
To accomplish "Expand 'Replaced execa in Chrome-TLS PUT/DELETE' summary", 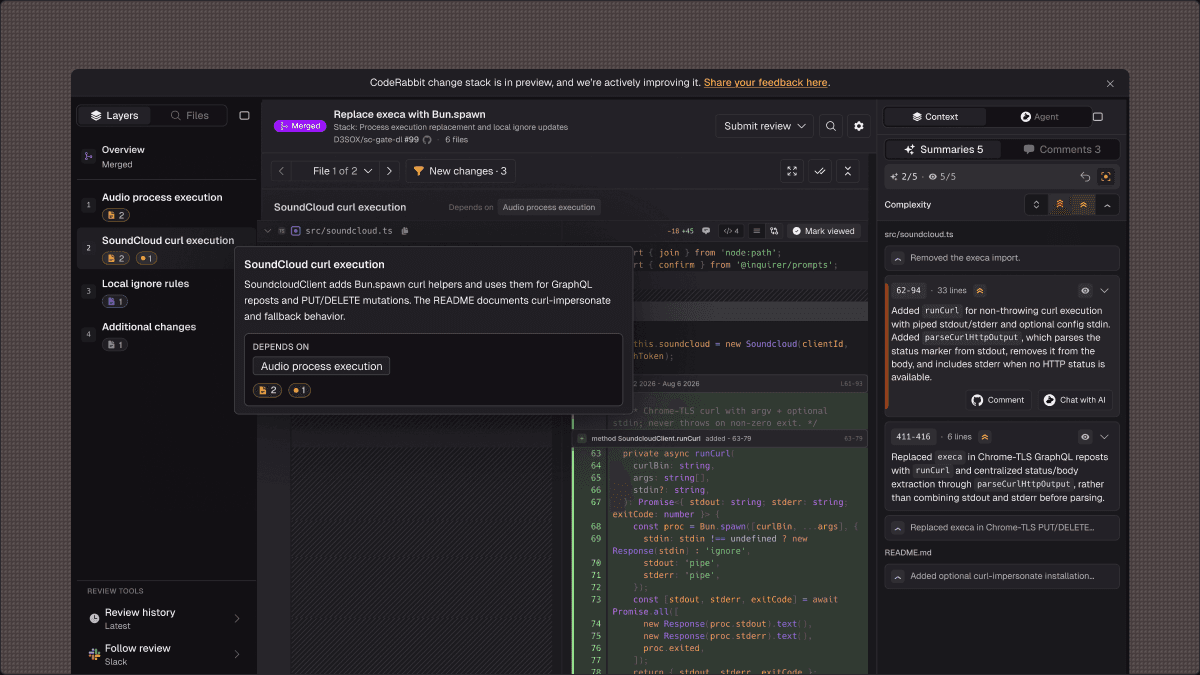I will pyautogui.click(x=1002, y=527).
